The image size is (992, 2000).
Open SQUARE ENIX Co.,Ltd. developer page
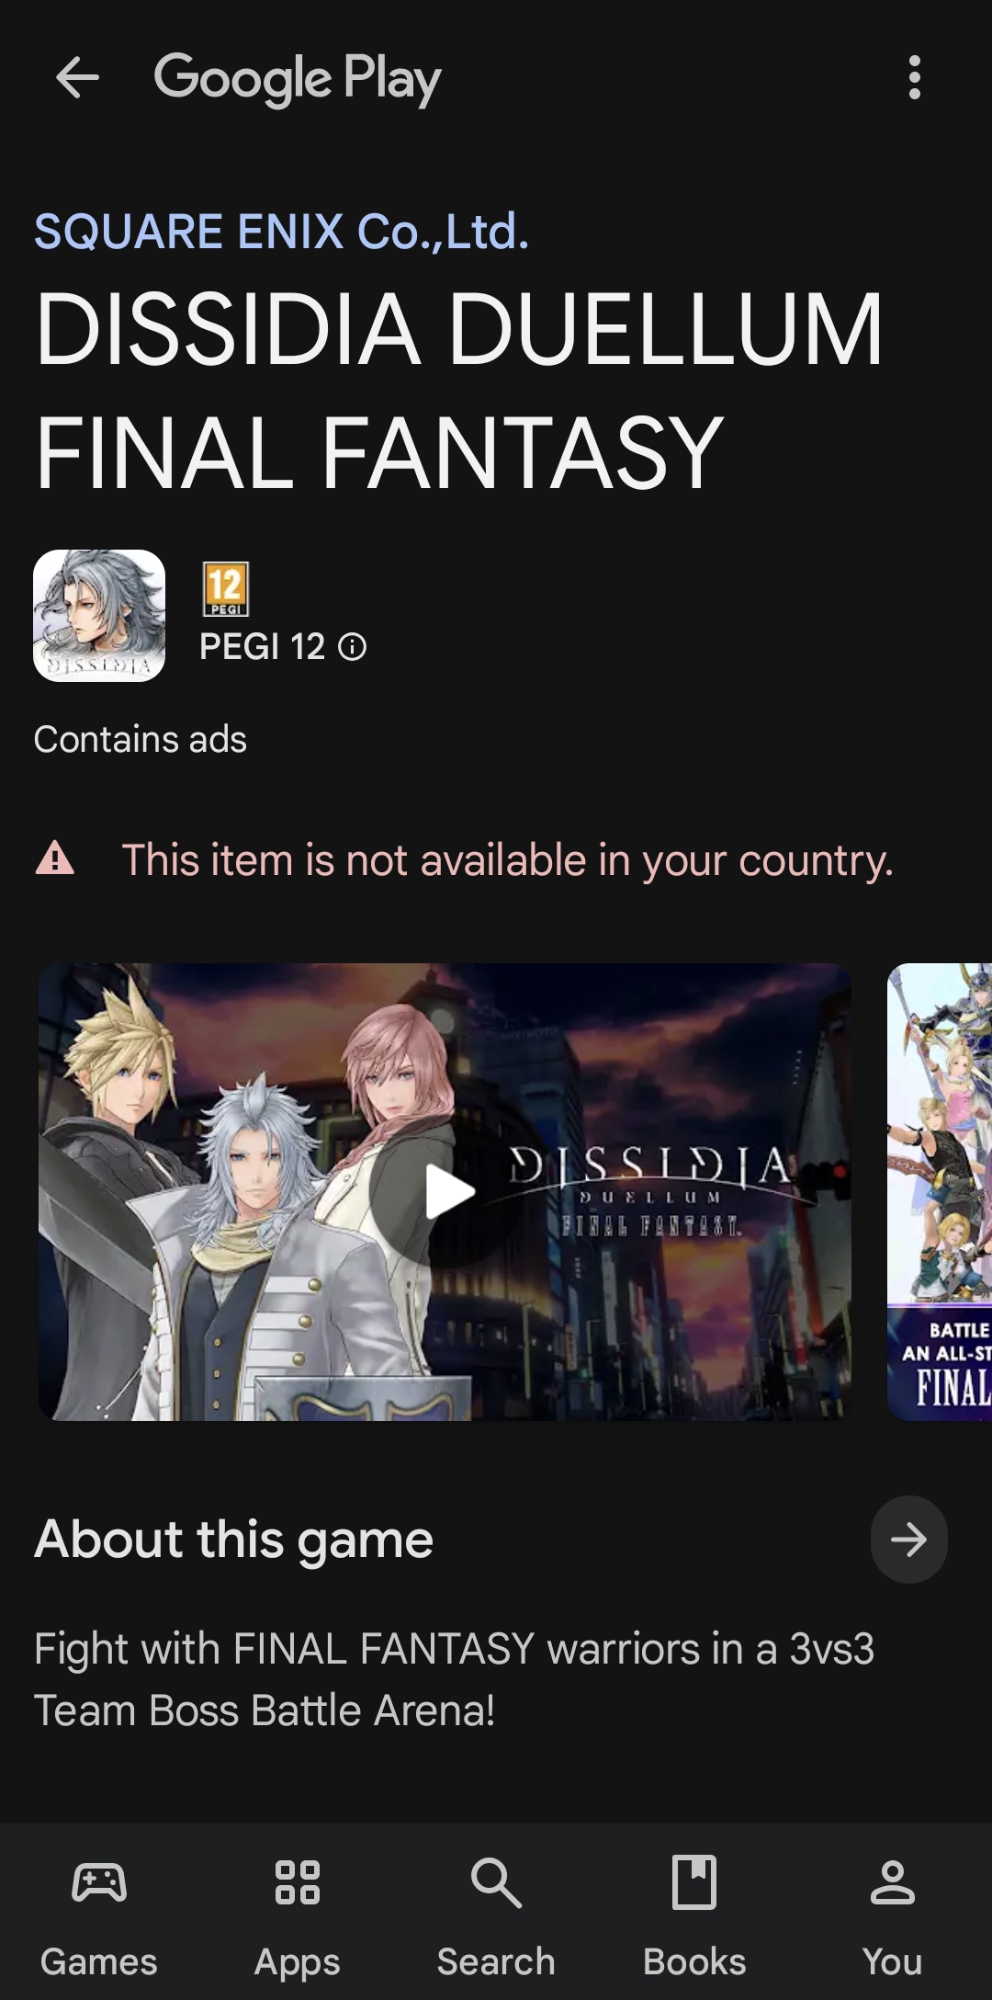coord(281,231)
